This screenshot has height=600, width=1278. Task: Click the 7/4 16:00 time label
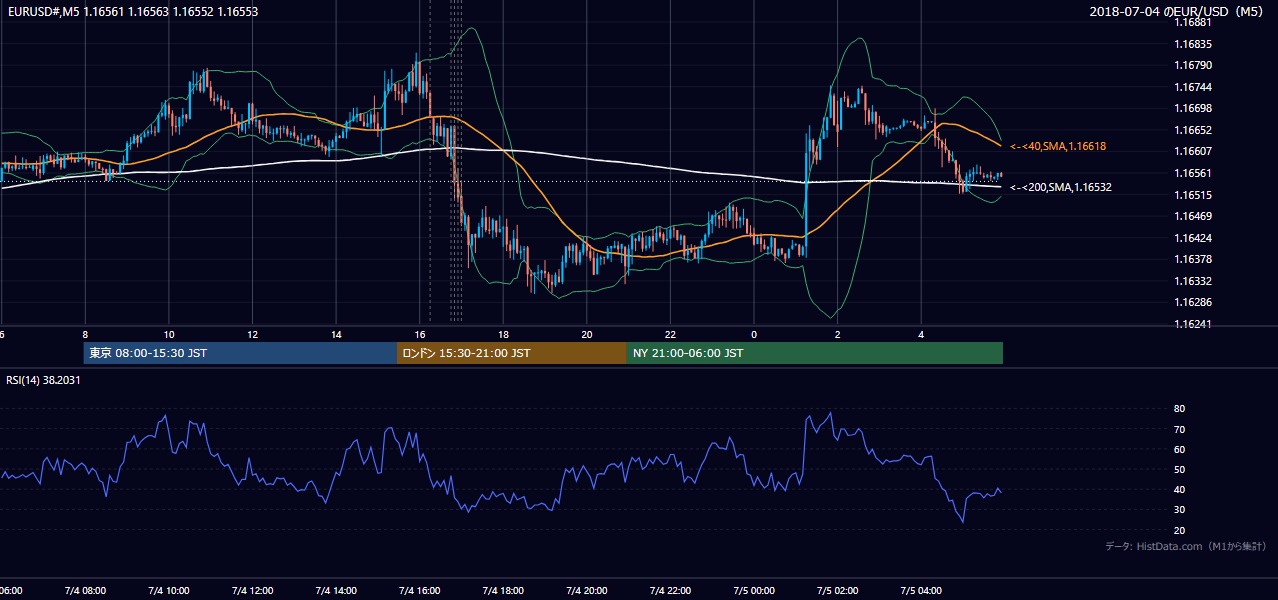click(x=420, y=590)
